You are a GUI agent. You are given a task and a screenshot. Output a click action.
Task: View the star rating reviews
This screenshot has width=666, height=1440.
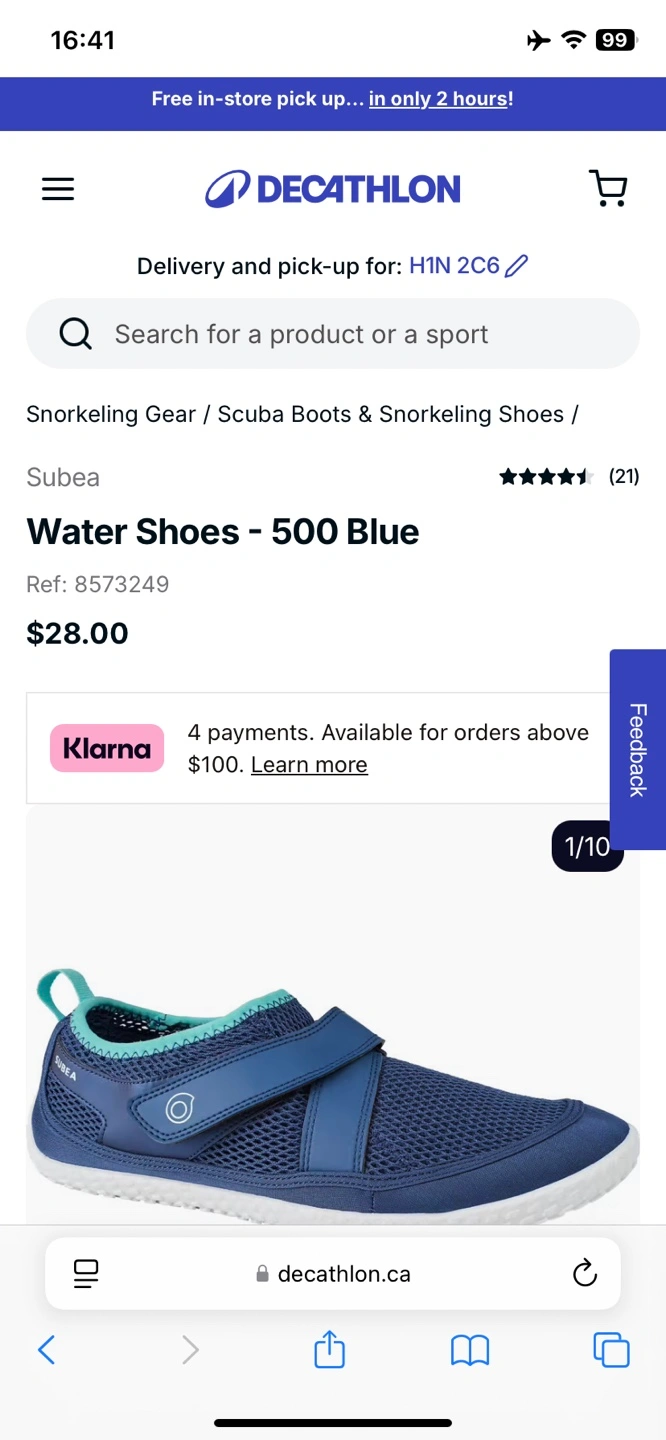point(568,477)
